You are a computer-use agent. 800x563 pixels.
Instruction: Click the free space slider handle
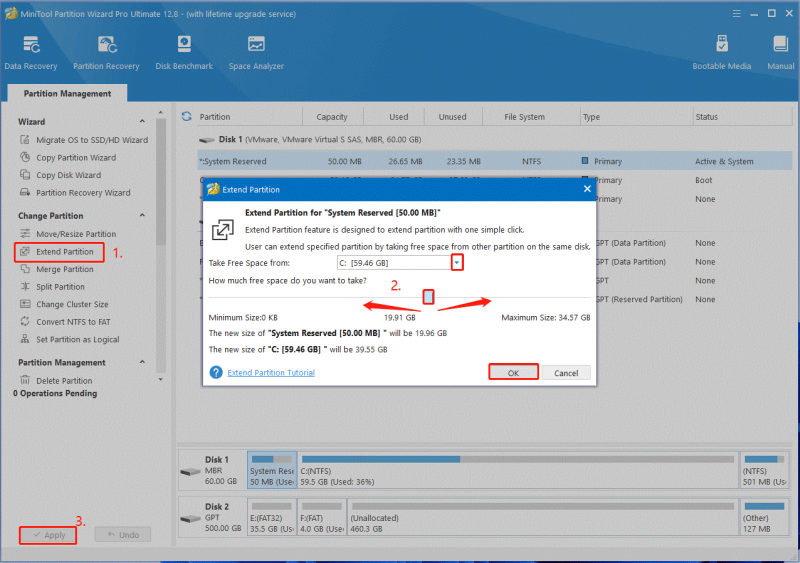[x=429, y=297]
